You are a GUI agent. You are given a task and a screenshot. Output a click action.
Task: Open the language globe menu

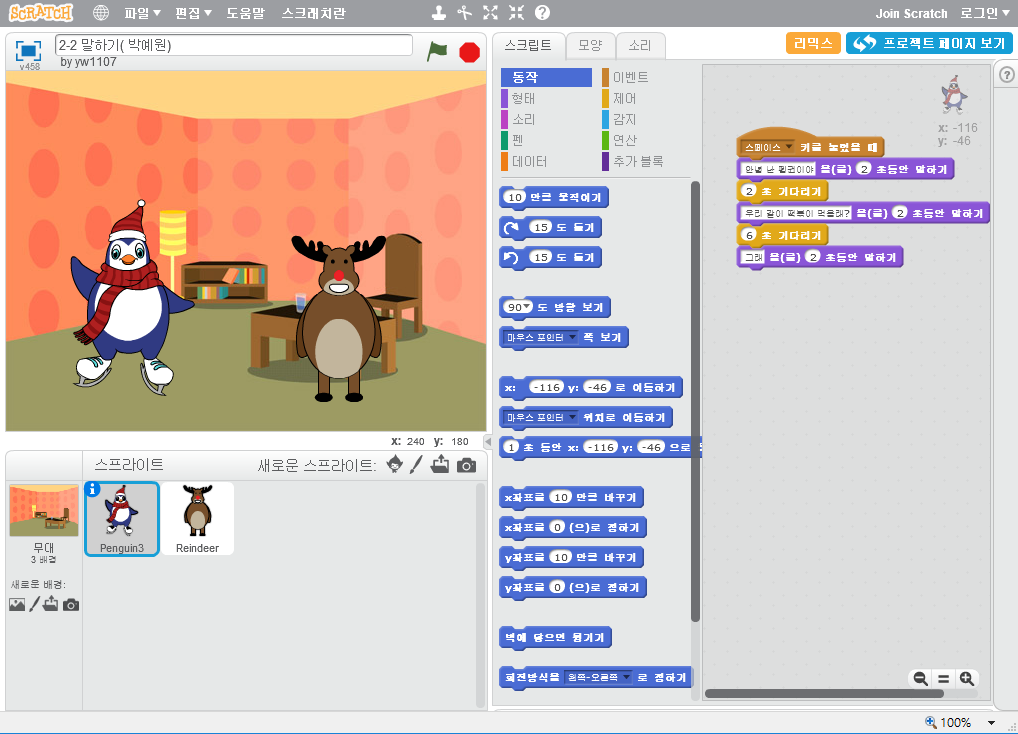point(101,13)
